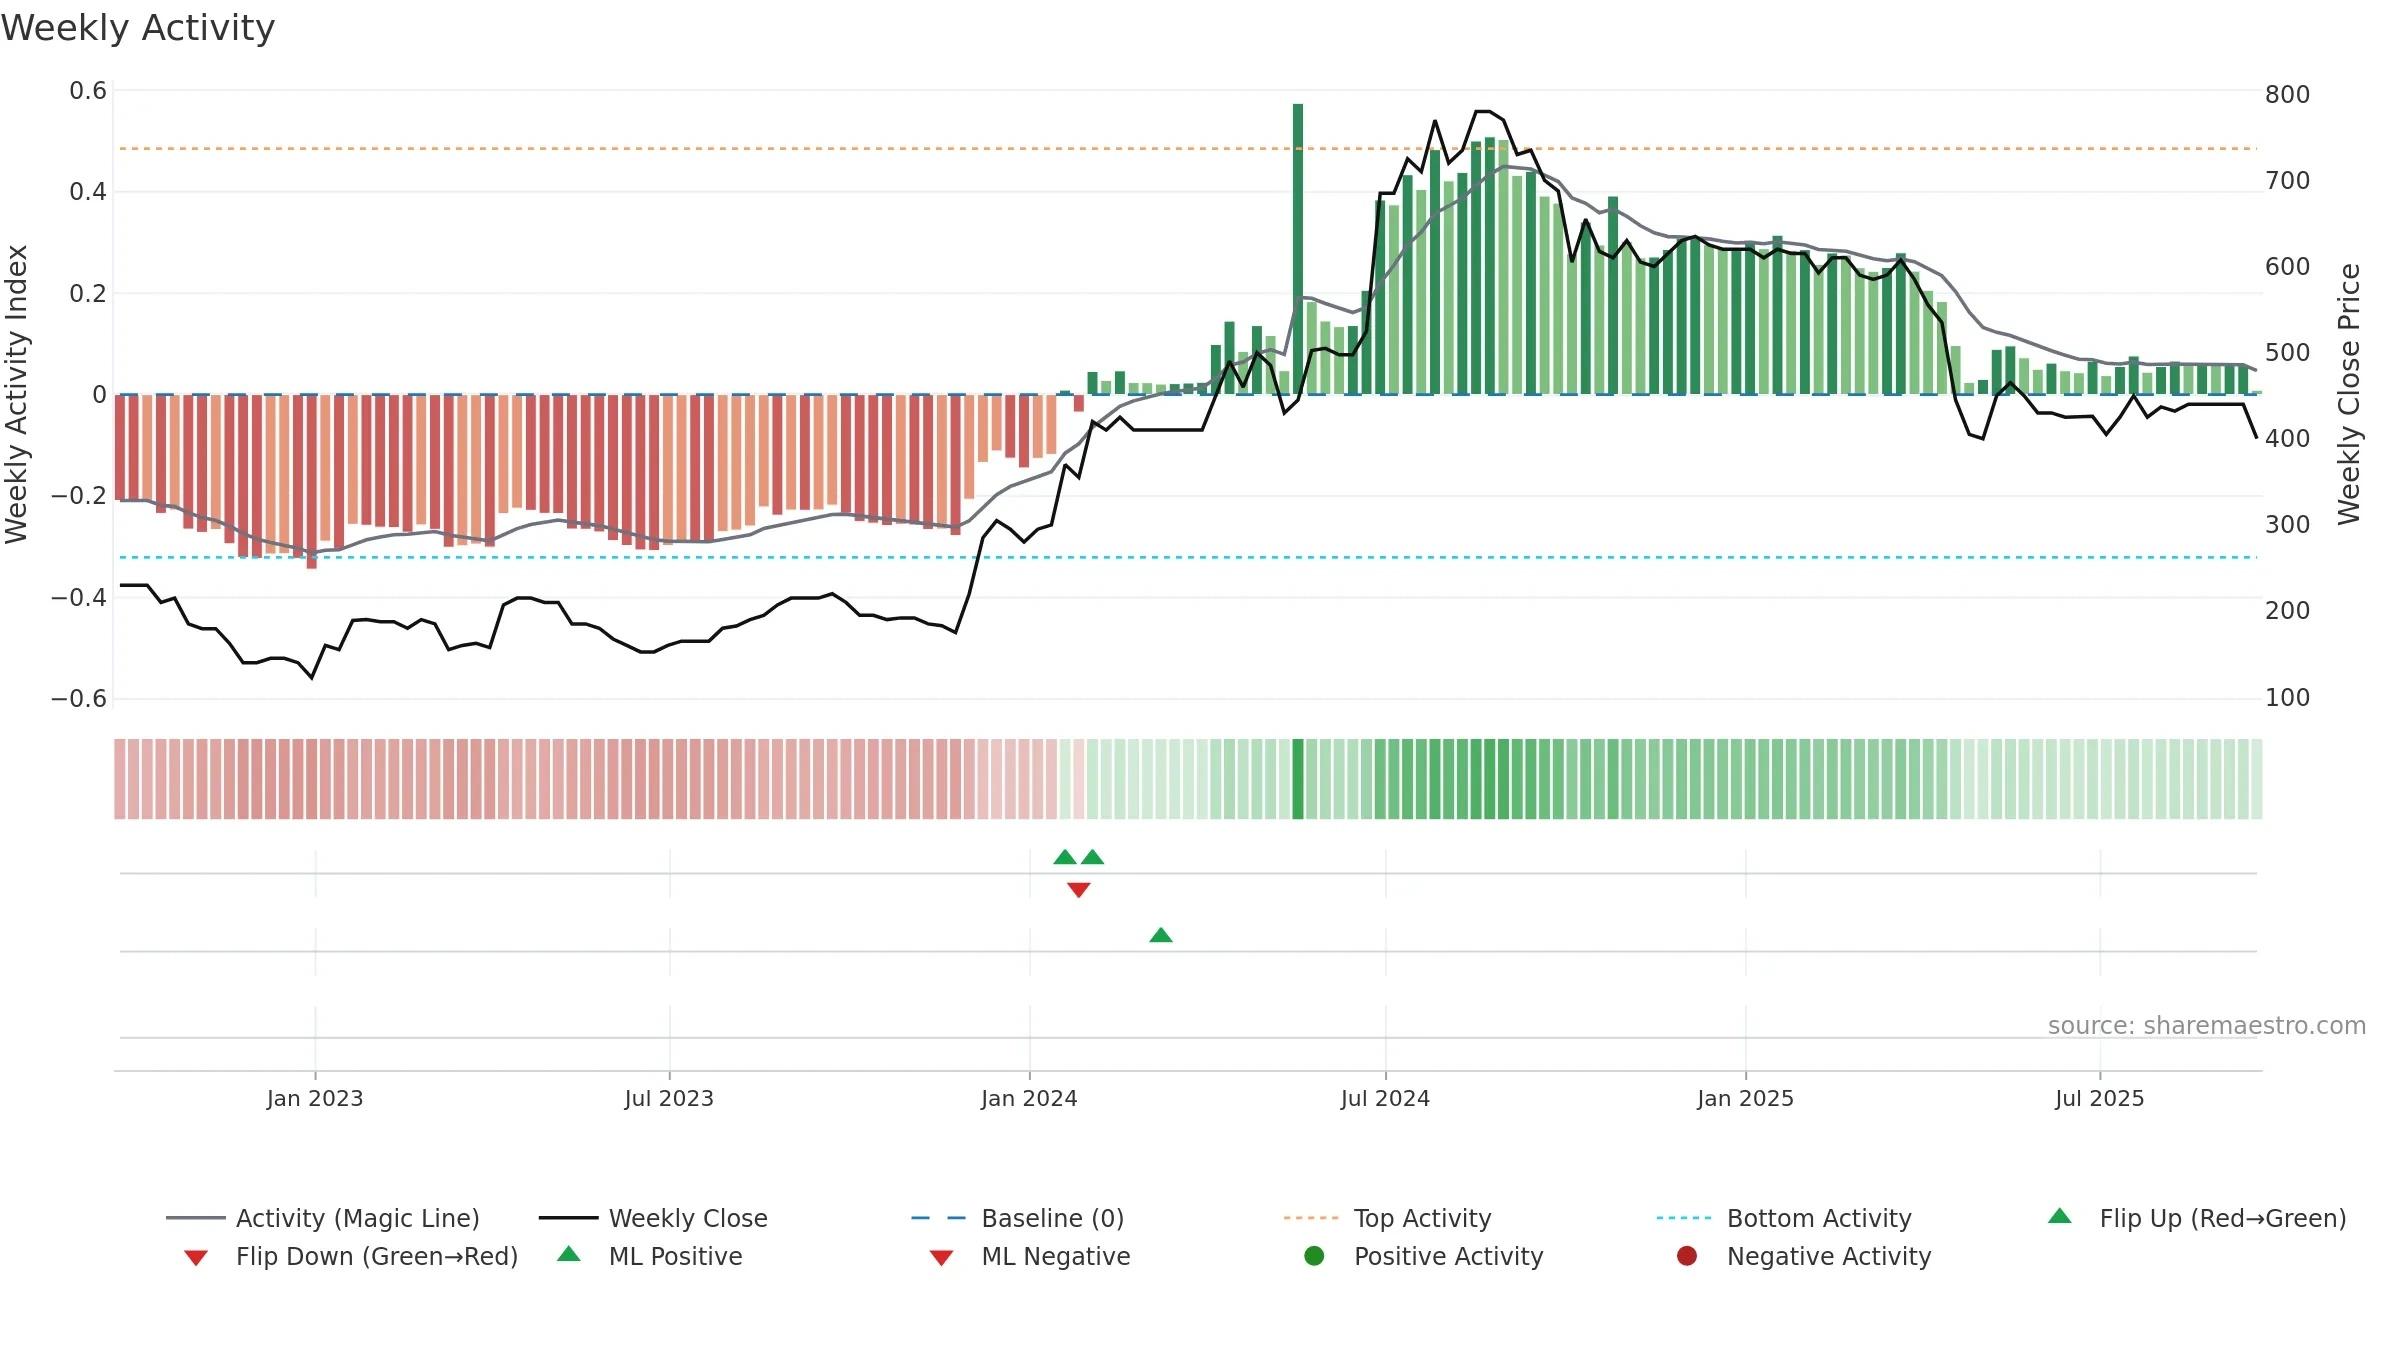This screenshot has height=1350, width=2400.
Task: Click the Jan 2023 x-axis label
Action: coord(315,1099)
